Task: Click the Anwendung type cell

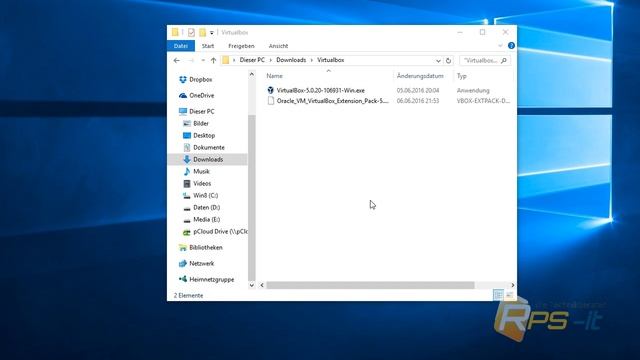Action: pyautogui.click(x=473, y=91)
